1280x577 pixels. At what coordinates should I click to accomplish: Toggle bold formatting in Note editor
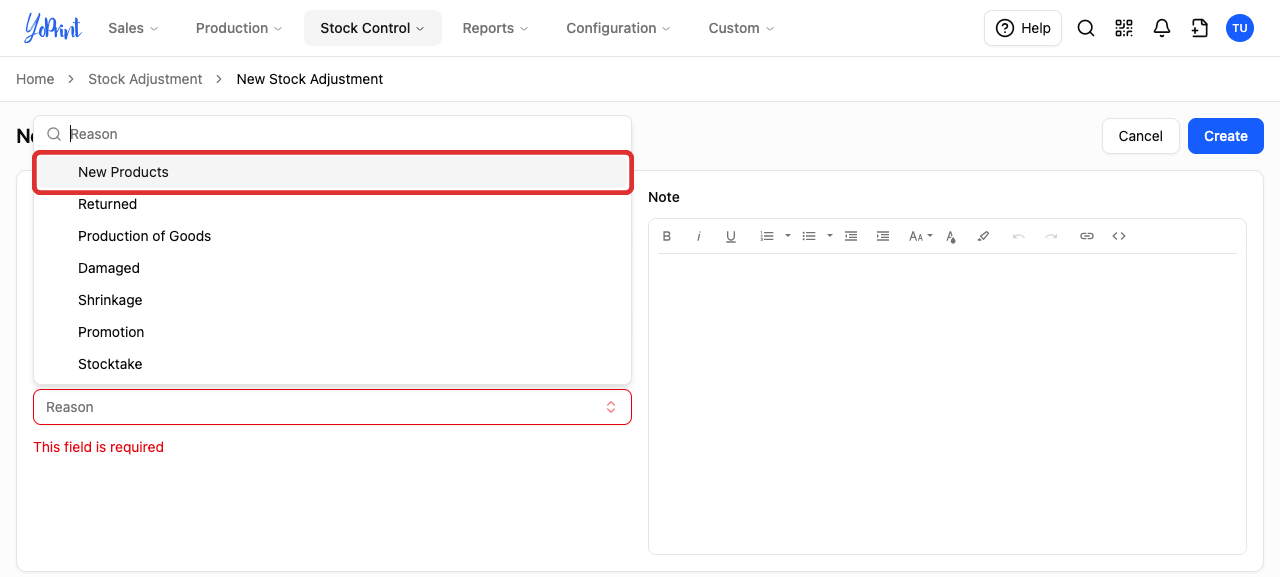point(667,236)
